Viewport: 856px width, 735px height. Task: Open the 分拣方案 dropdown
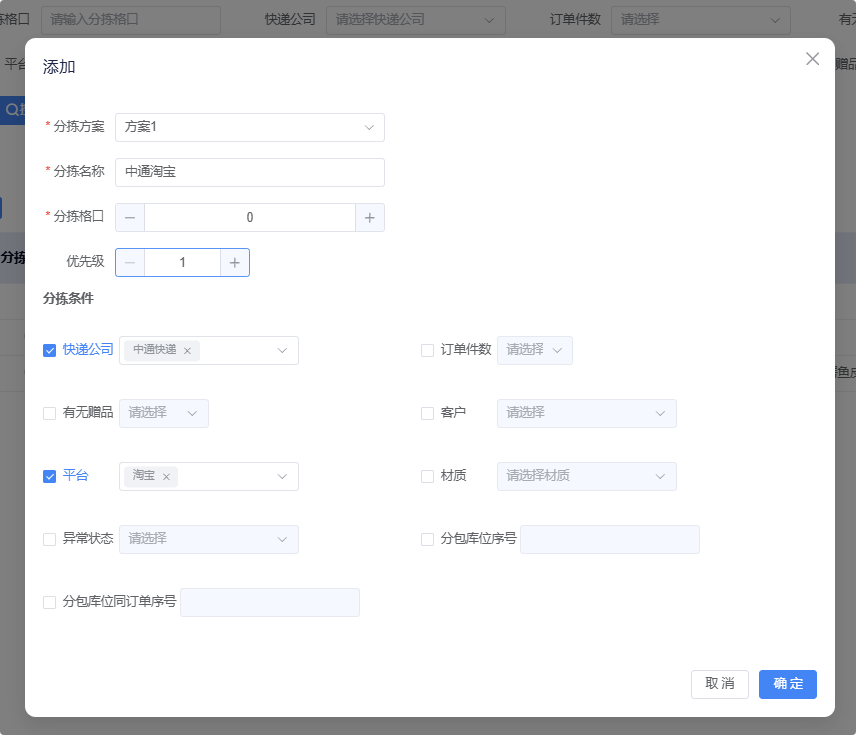point(250,128)
